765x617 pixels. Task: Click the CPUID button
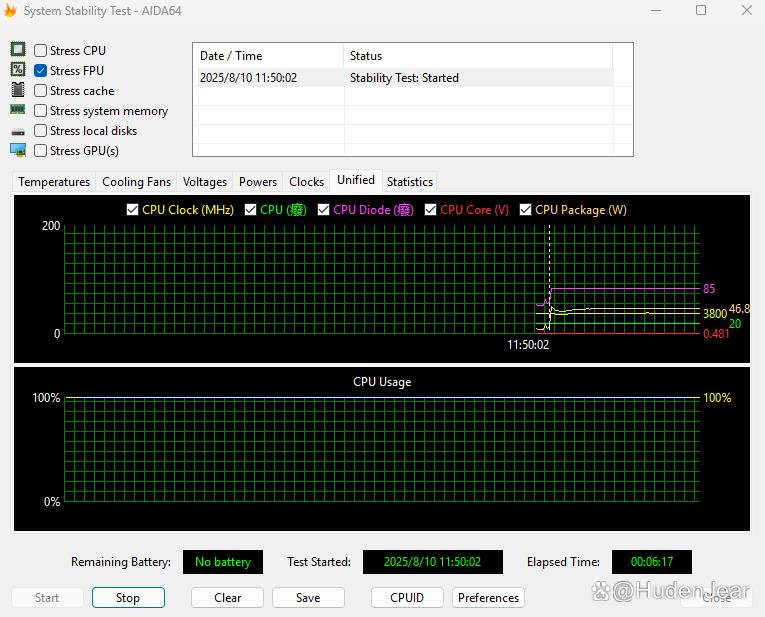(407, 598)
